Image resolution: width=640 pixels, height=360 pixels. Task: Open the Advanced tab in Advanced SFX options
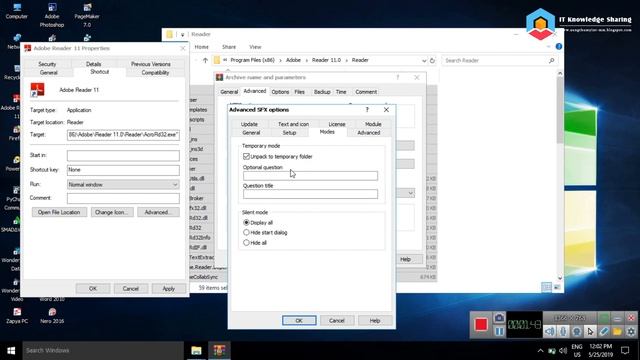(369, 133)
